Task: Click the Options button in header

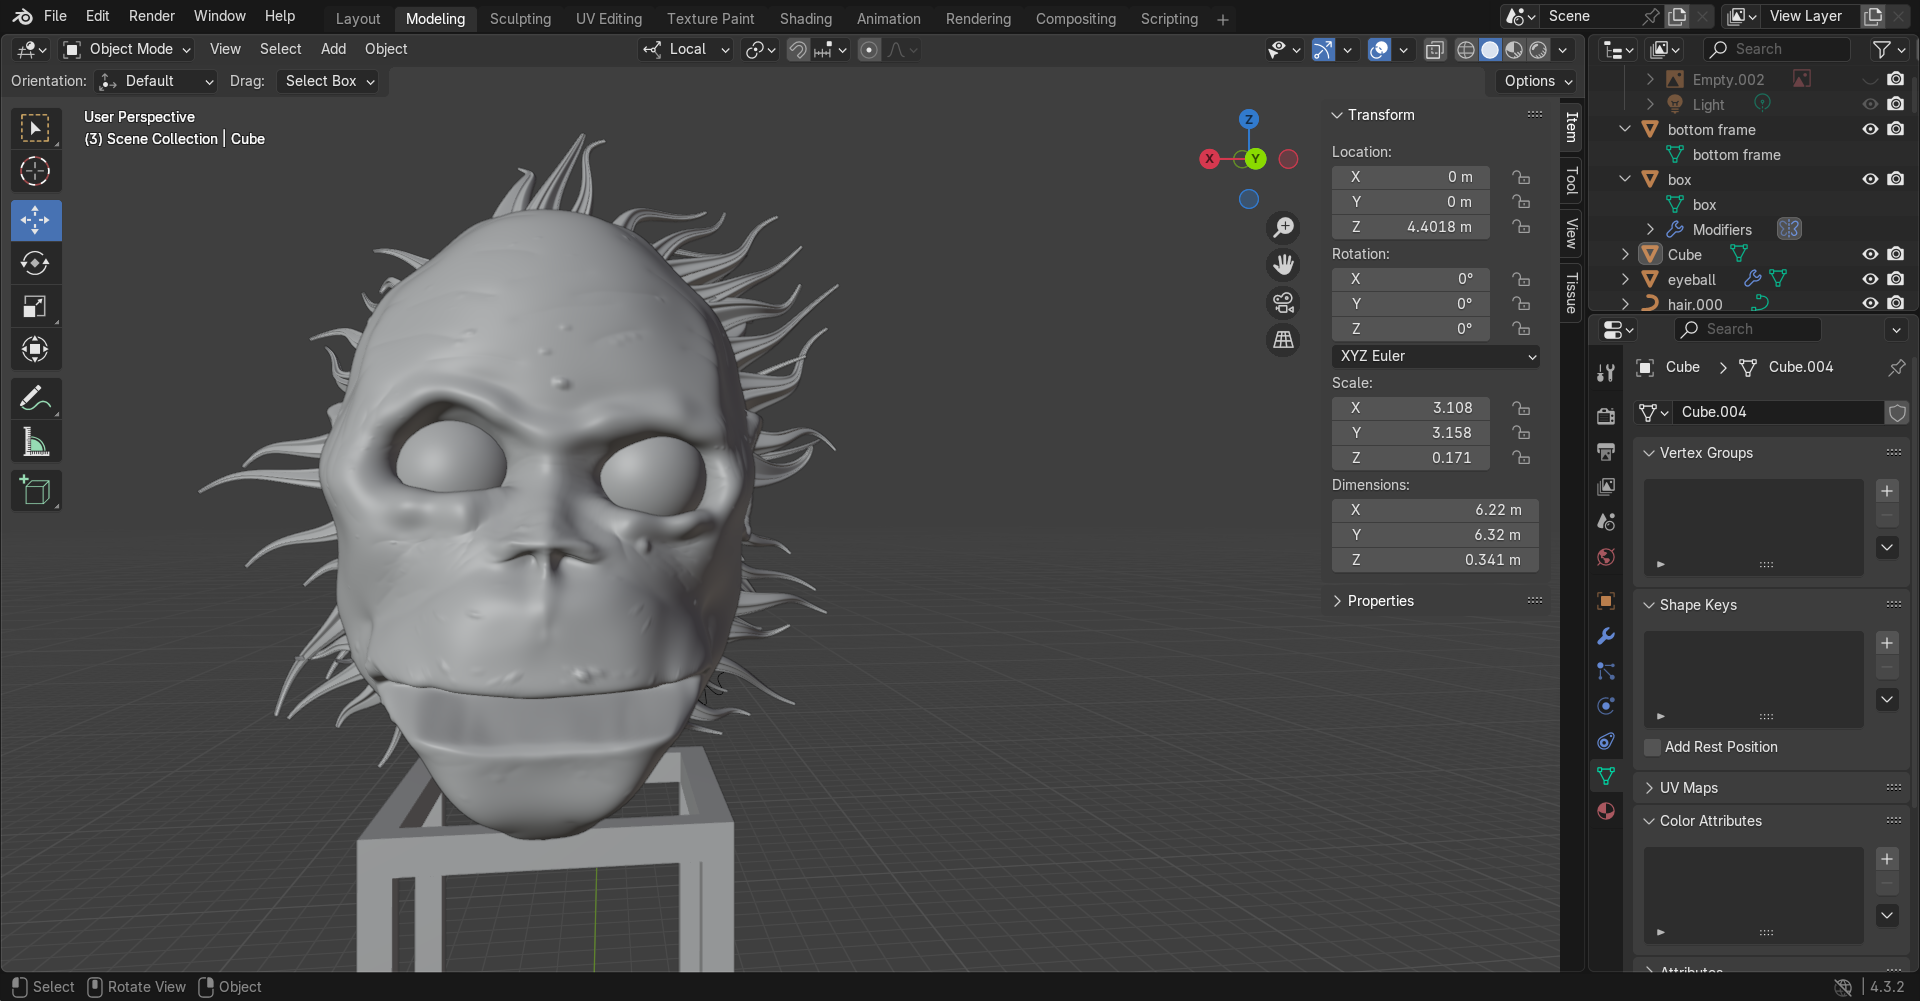Action: [1538, 81]
